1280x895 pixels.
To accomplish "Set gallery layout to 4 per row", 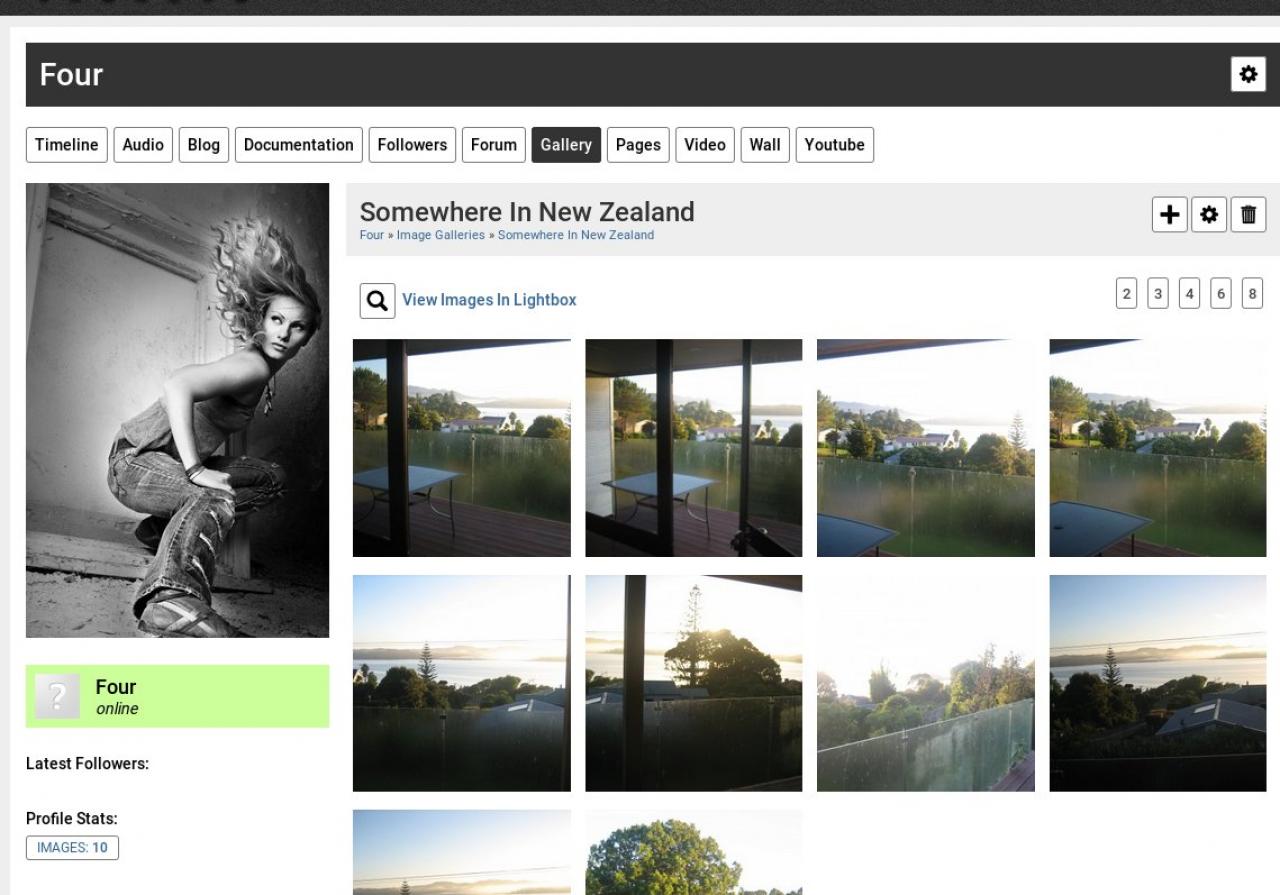I will tap(1189, 293).
